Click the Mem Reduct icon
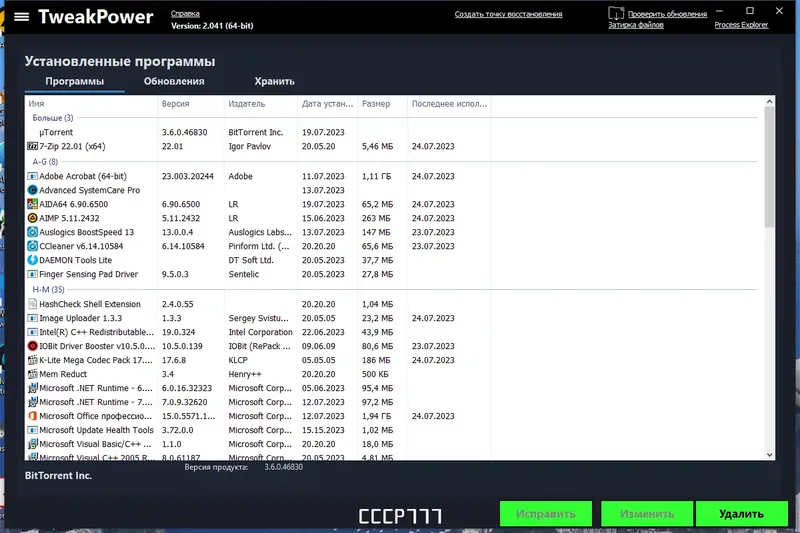This screenshot has height=533, width=800. pos(32,374)
